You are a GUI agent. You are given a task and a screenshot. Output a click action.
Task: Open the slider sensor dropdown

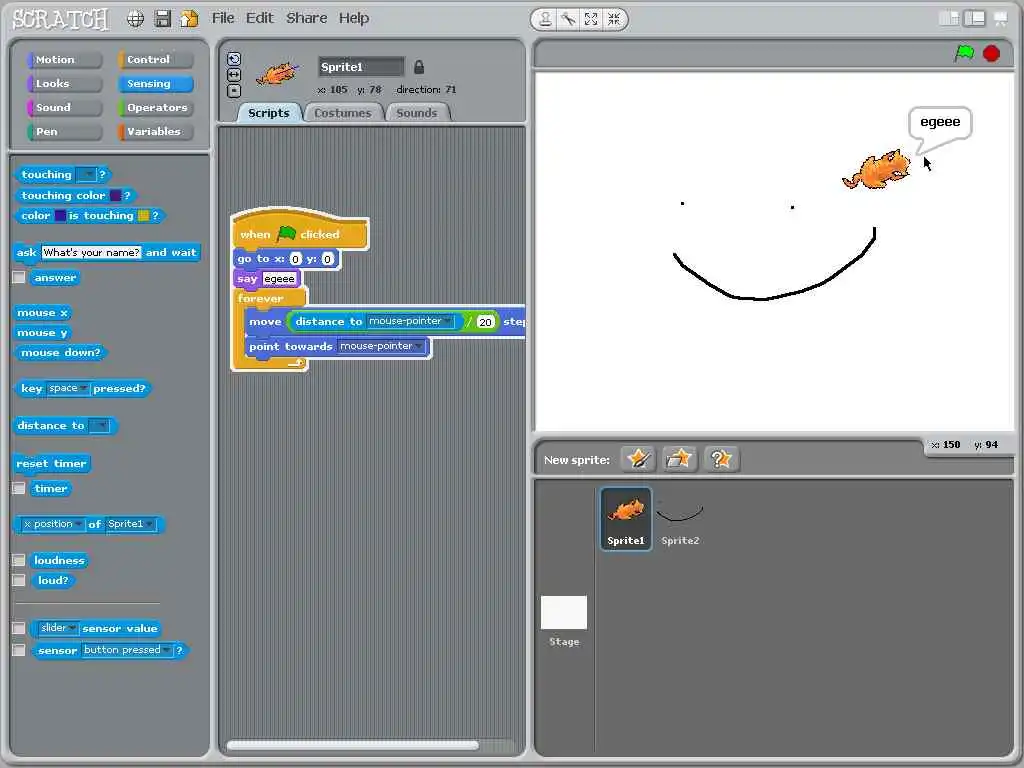pos(58,628)
